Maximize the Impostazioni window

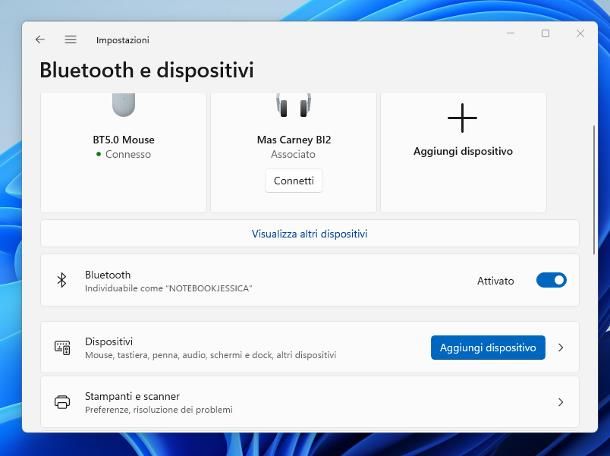[545, 33]
